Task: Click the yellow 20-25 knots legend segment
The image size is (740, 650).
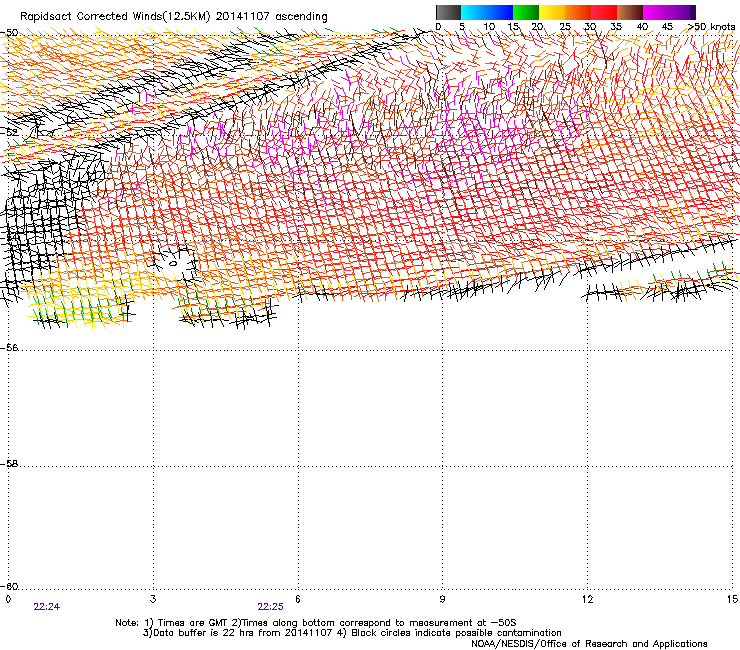Action: click(x=552, y=12)
